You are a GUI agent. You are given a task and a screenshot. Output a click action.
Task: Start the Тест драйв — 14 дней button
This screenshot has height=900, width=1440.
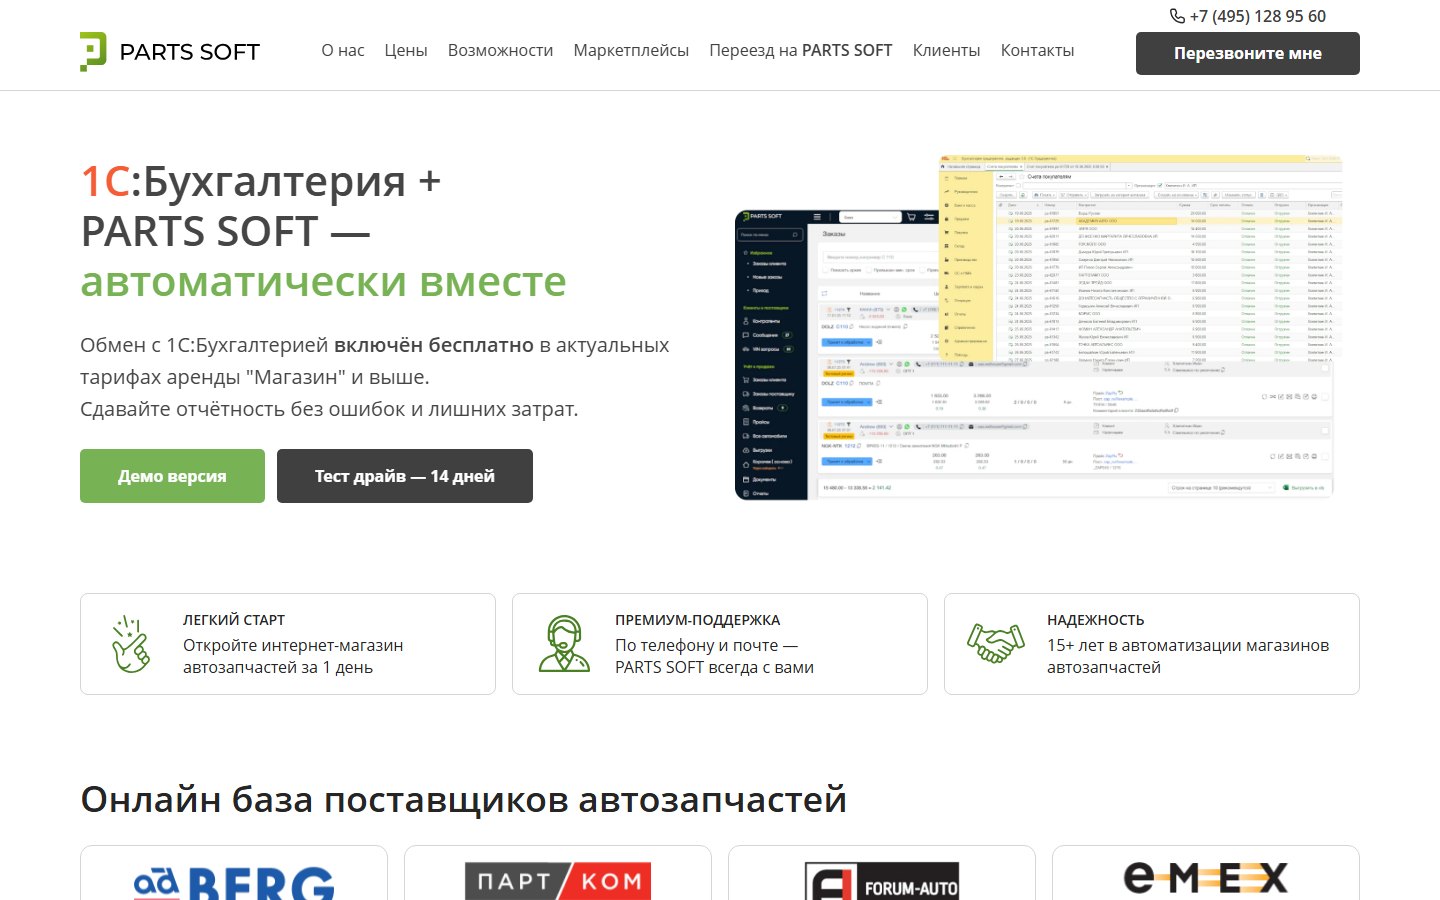405,476
